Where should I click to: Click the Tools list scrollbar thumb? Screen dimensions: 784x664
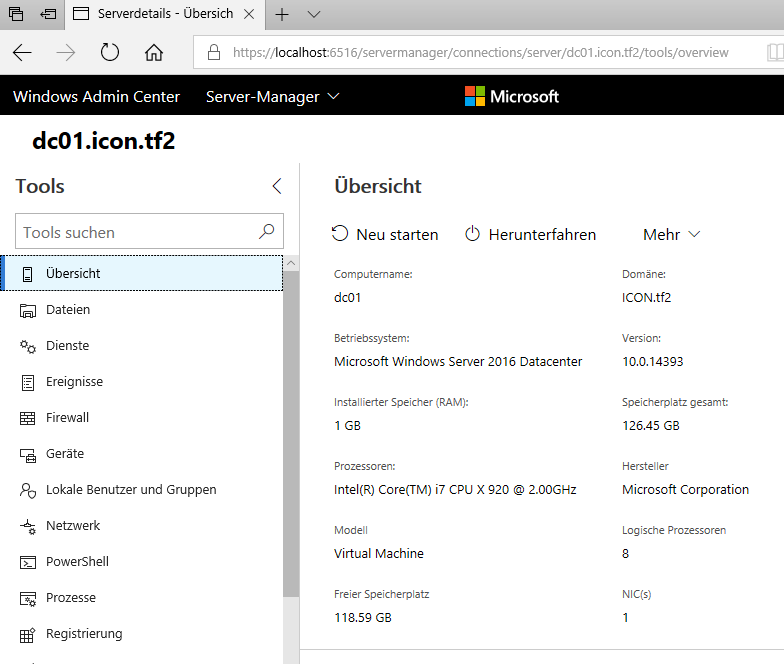click(291, 434)
